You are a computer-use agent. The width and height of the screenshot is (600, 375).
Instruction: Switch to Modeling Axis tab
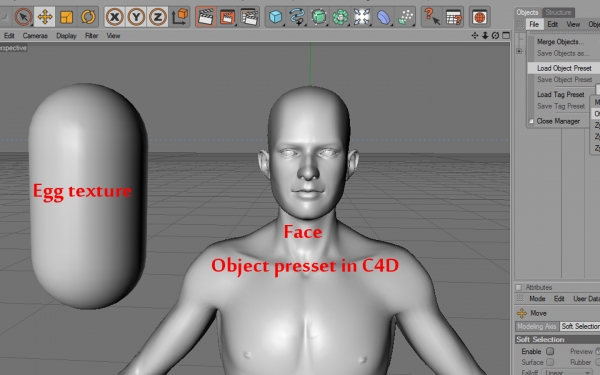click(536, 326)
